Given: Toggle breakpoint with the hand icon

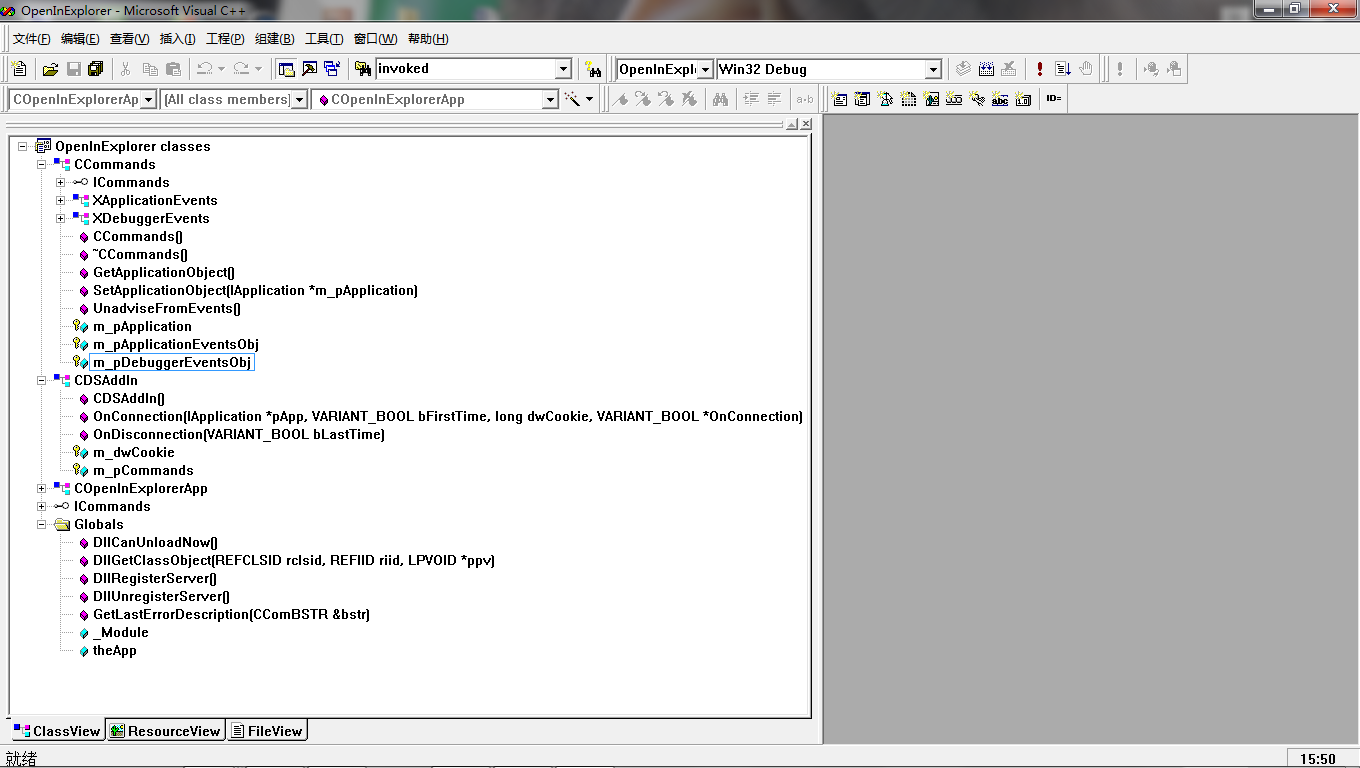Looking at the screenshot, I should coord(1086,69).
